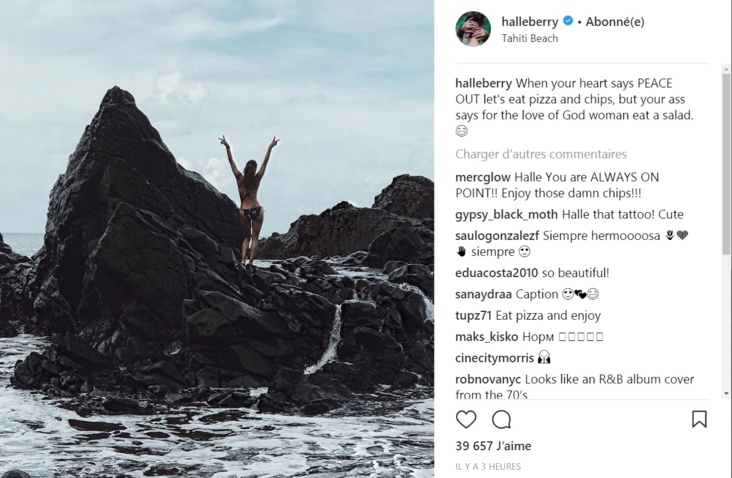This screenshot has height=478, width=732.
Task: Visit commenter mercglow's profile
Action: (483, 177)
